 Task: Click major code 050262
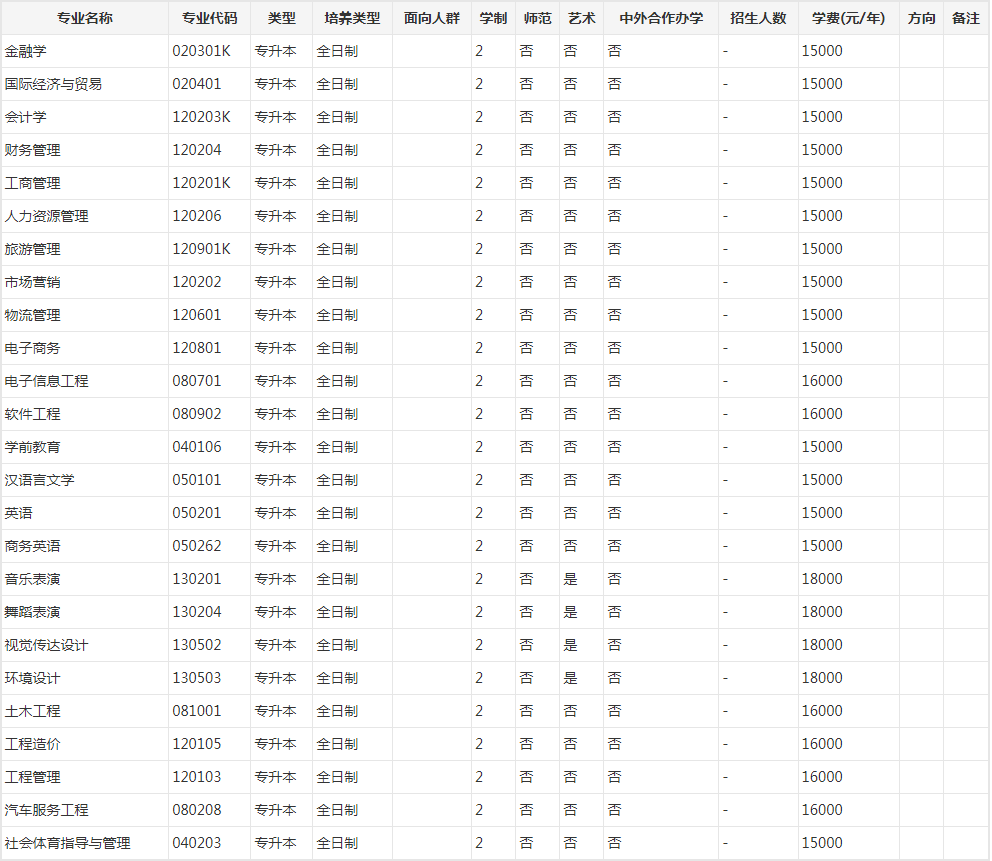197,546
